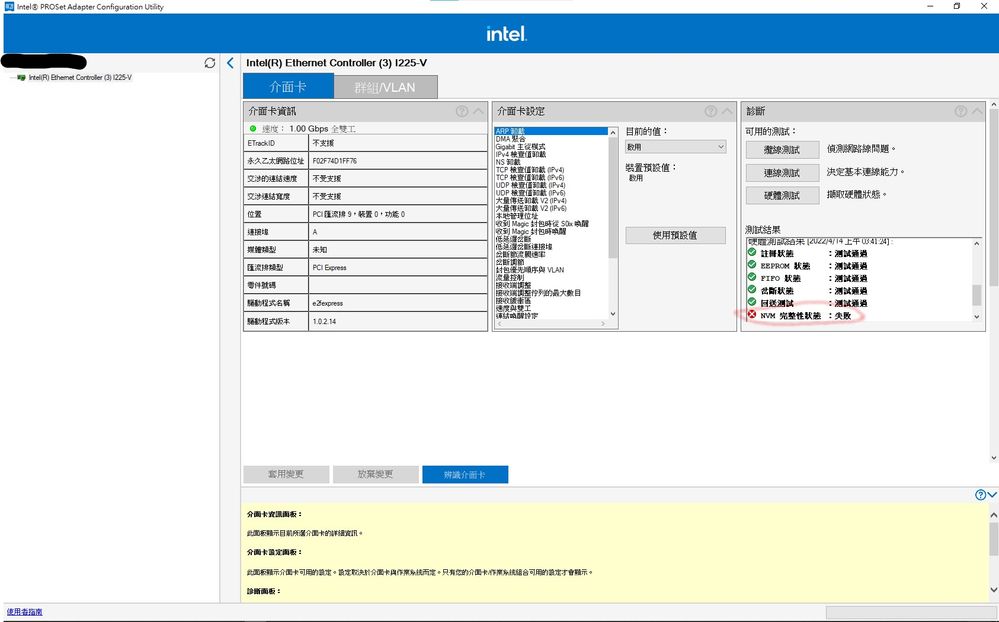This screenshot has width=999, height=622.
Task: Click the 放棄變更 button
Action: (x=375, y=474)
